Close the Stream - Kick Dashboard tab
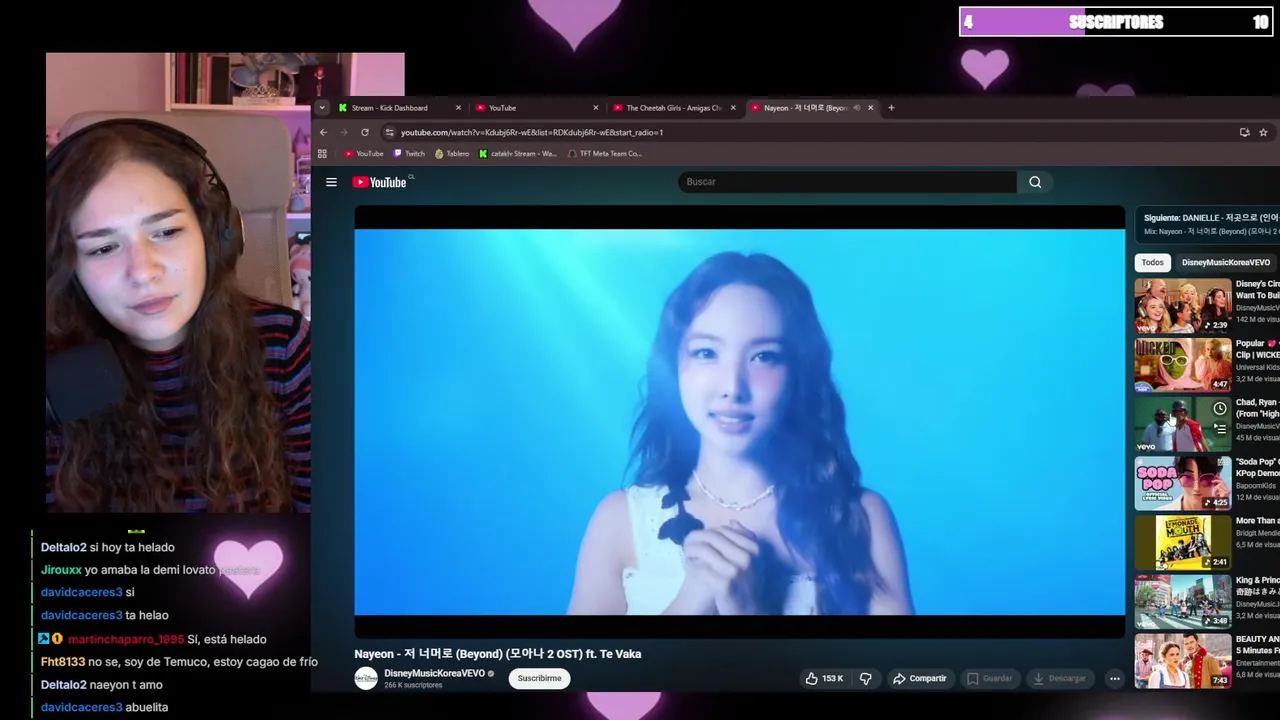1280x720 pixels. point(458,108)
